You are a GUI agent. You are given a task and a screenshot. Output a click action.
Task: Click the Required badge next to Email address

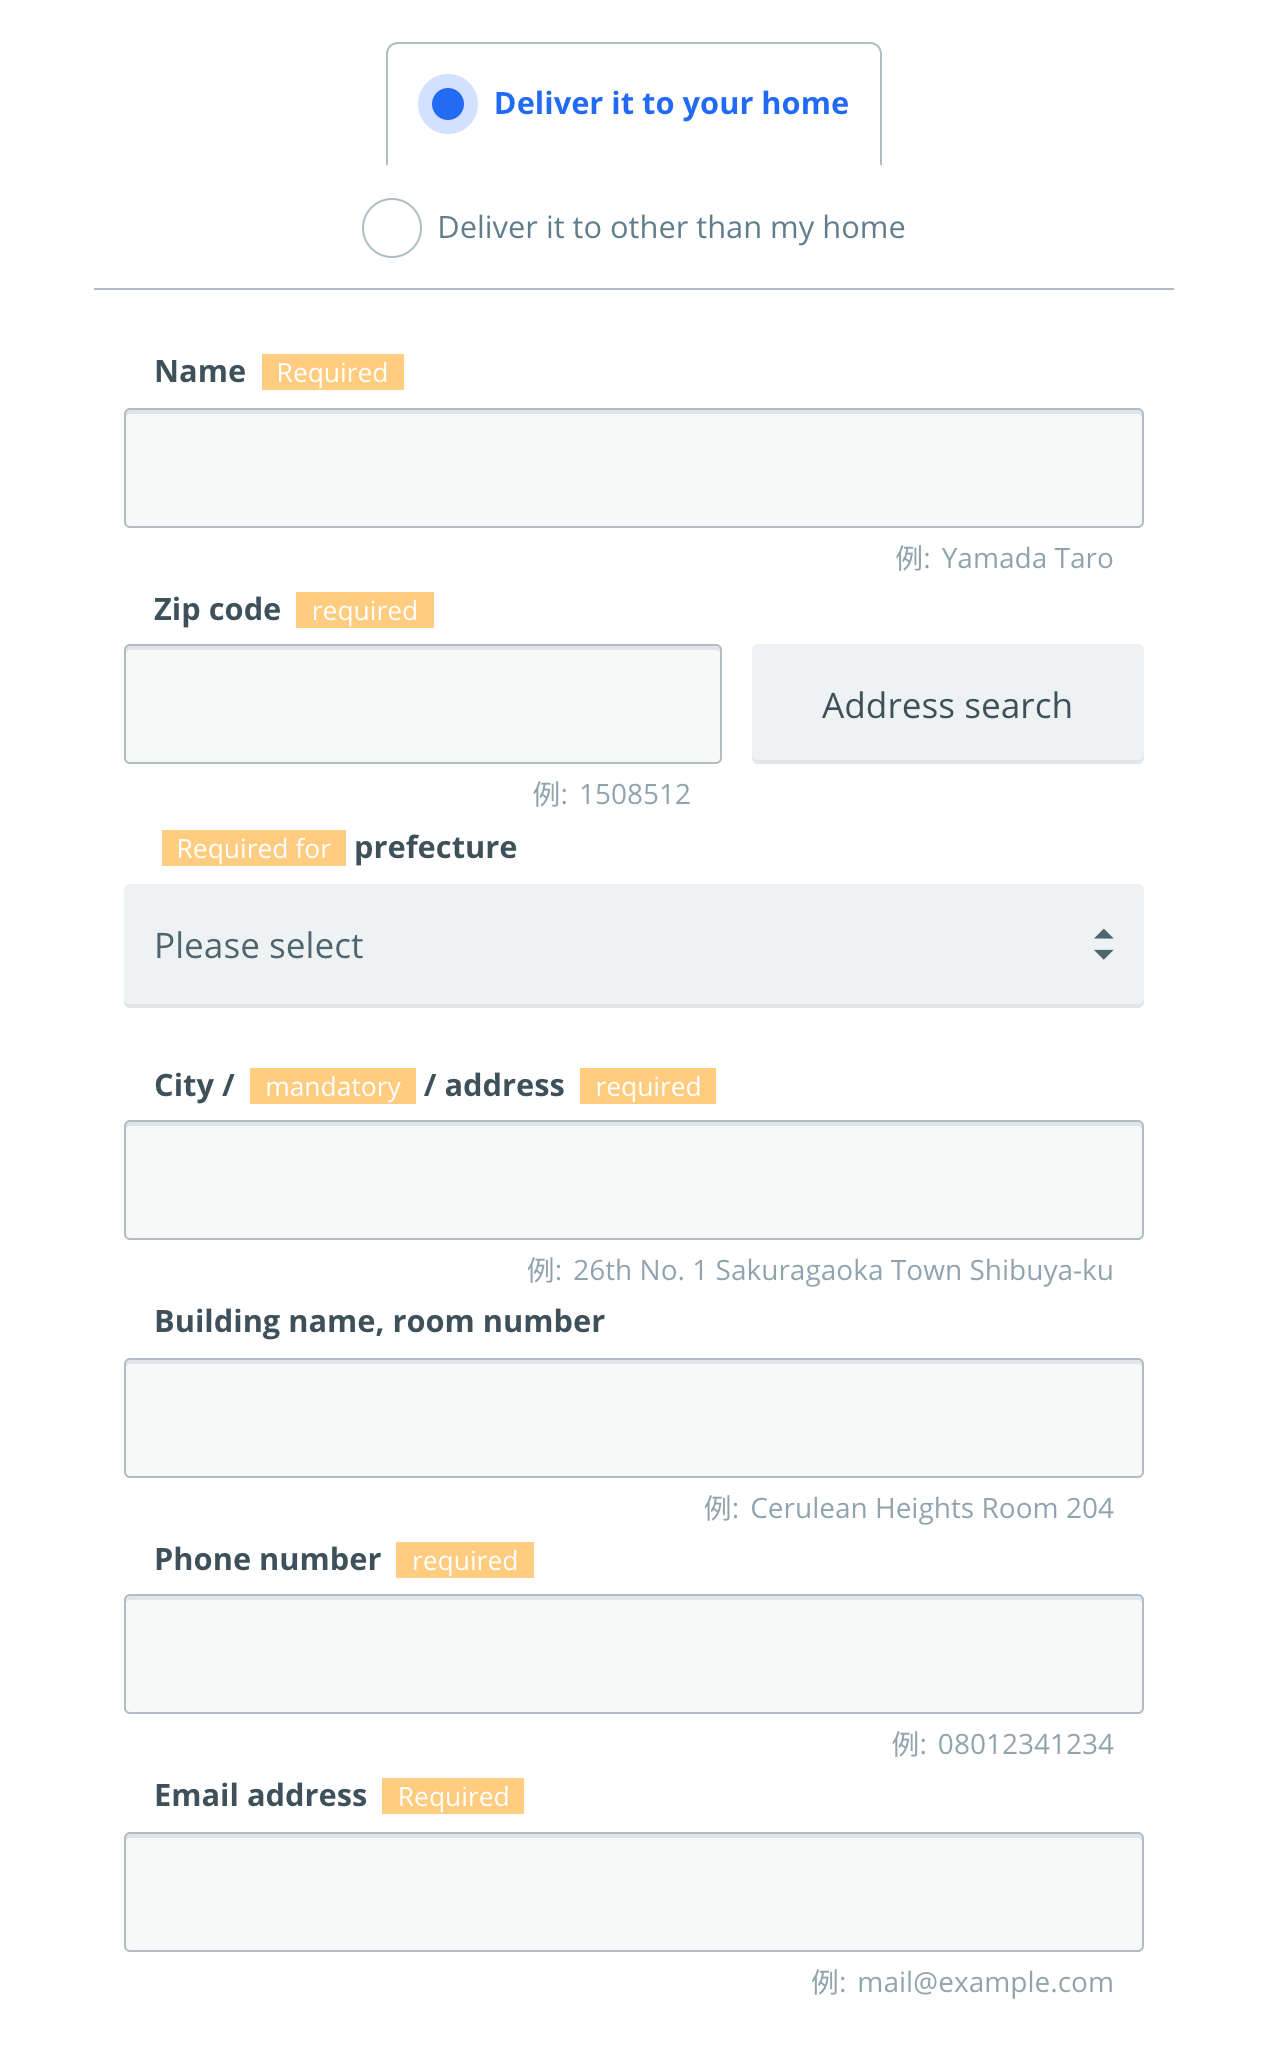click(x=453, y=1796)
